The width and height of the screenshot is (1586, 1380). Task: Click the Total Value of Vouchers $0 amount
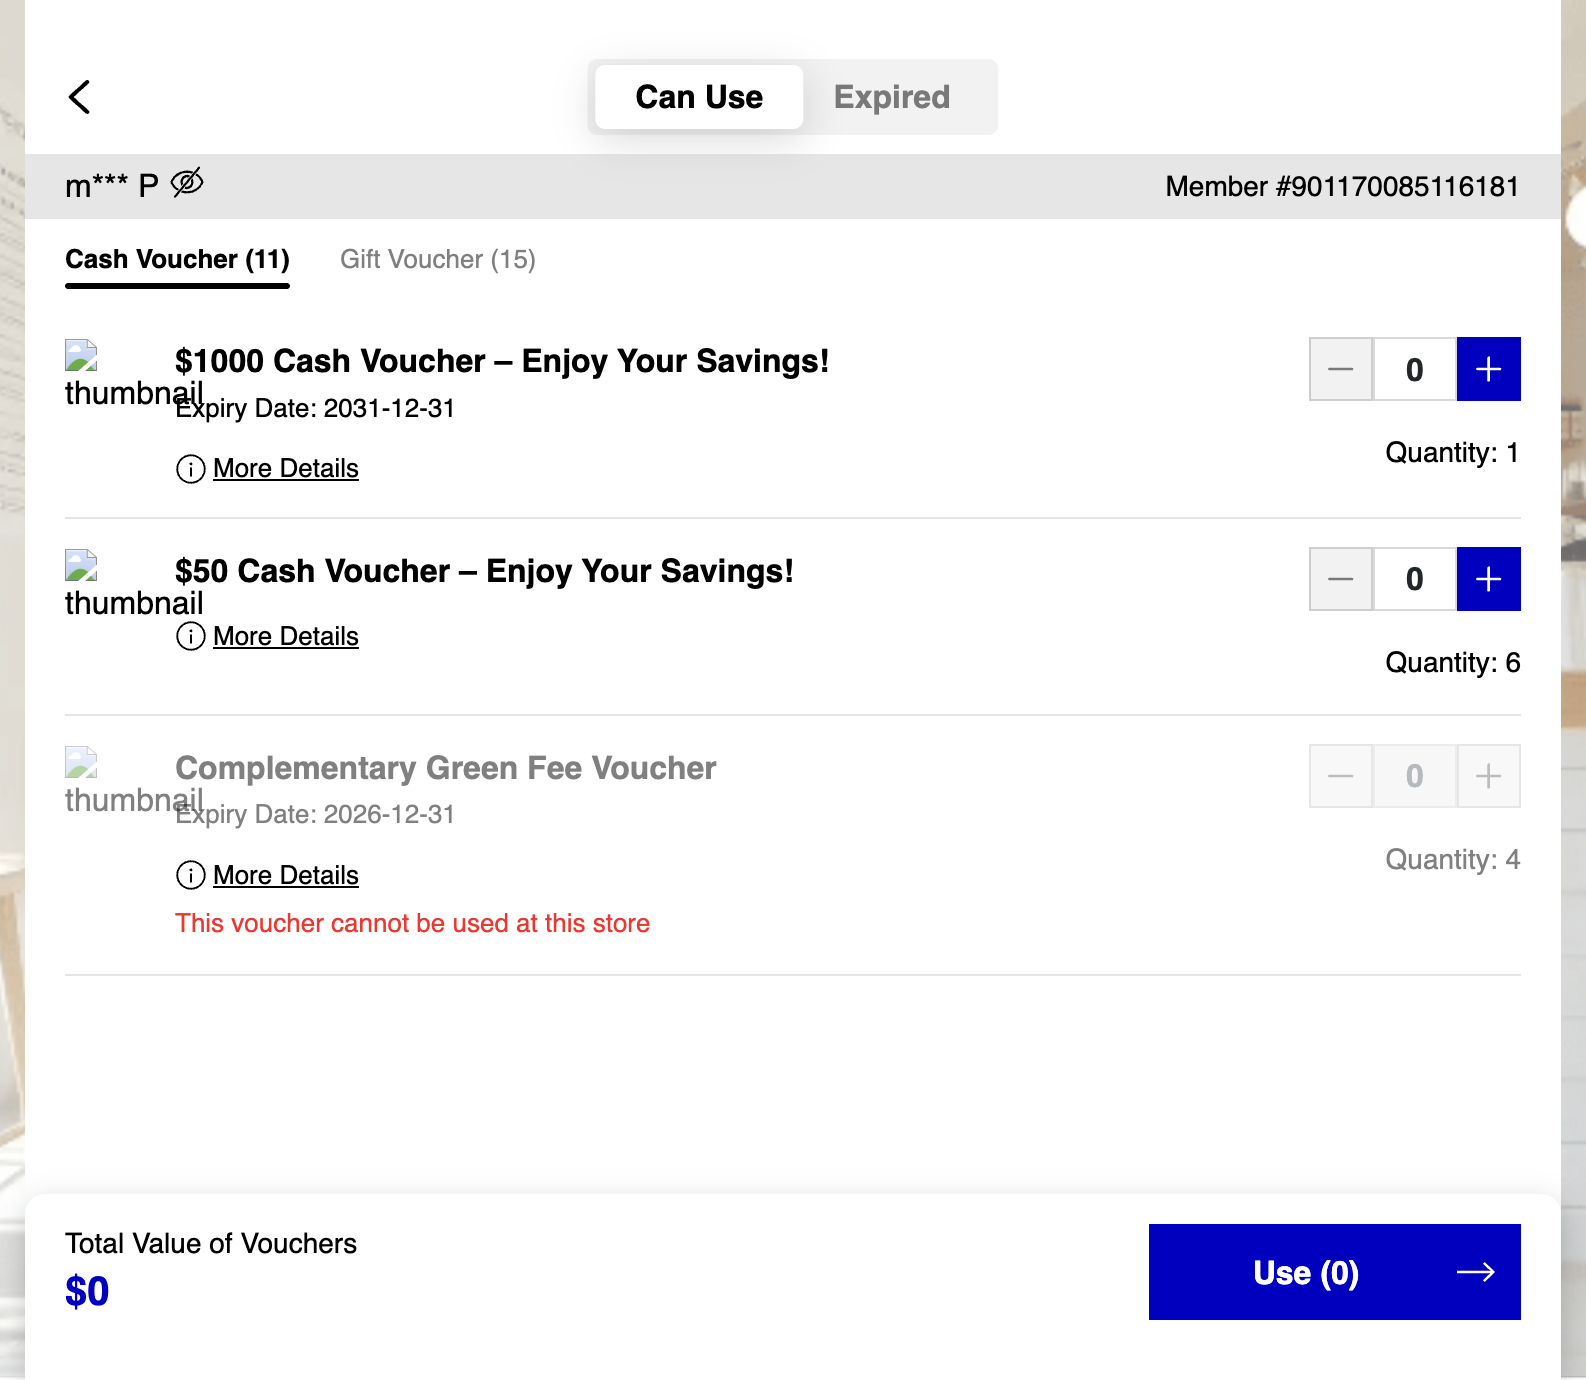[x=87, y=1291]
